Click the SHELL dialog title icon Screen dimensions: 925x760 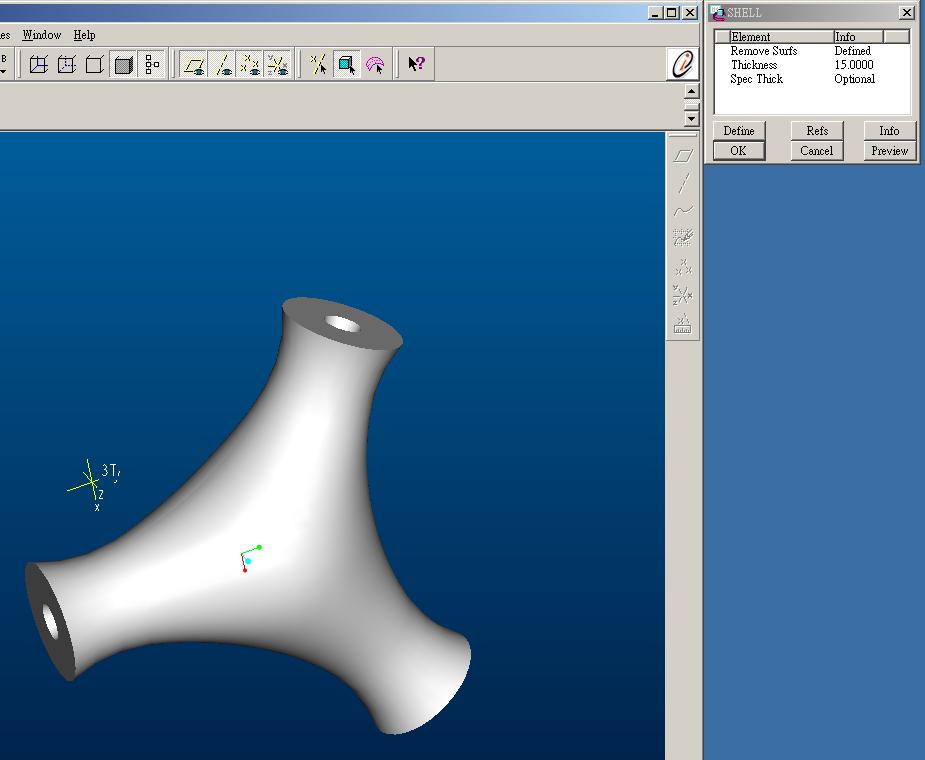point(717,12)
